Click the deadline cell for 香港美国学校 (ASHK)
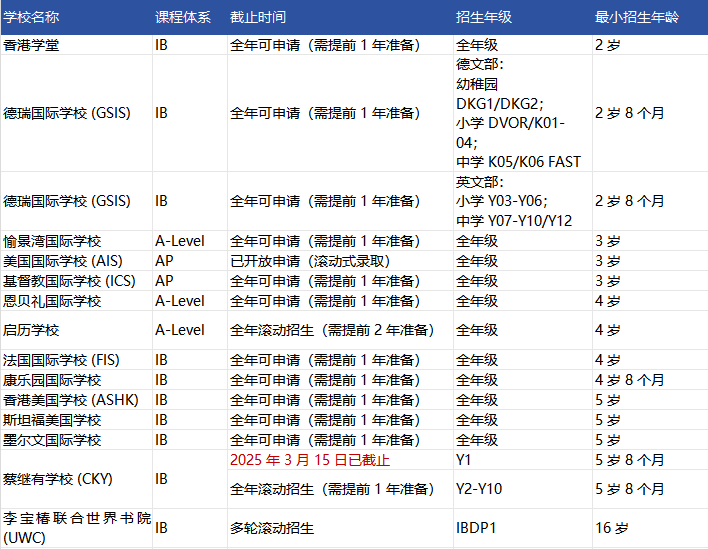The height and width of the screenshot is (549, 708). (x=340, y=400)
